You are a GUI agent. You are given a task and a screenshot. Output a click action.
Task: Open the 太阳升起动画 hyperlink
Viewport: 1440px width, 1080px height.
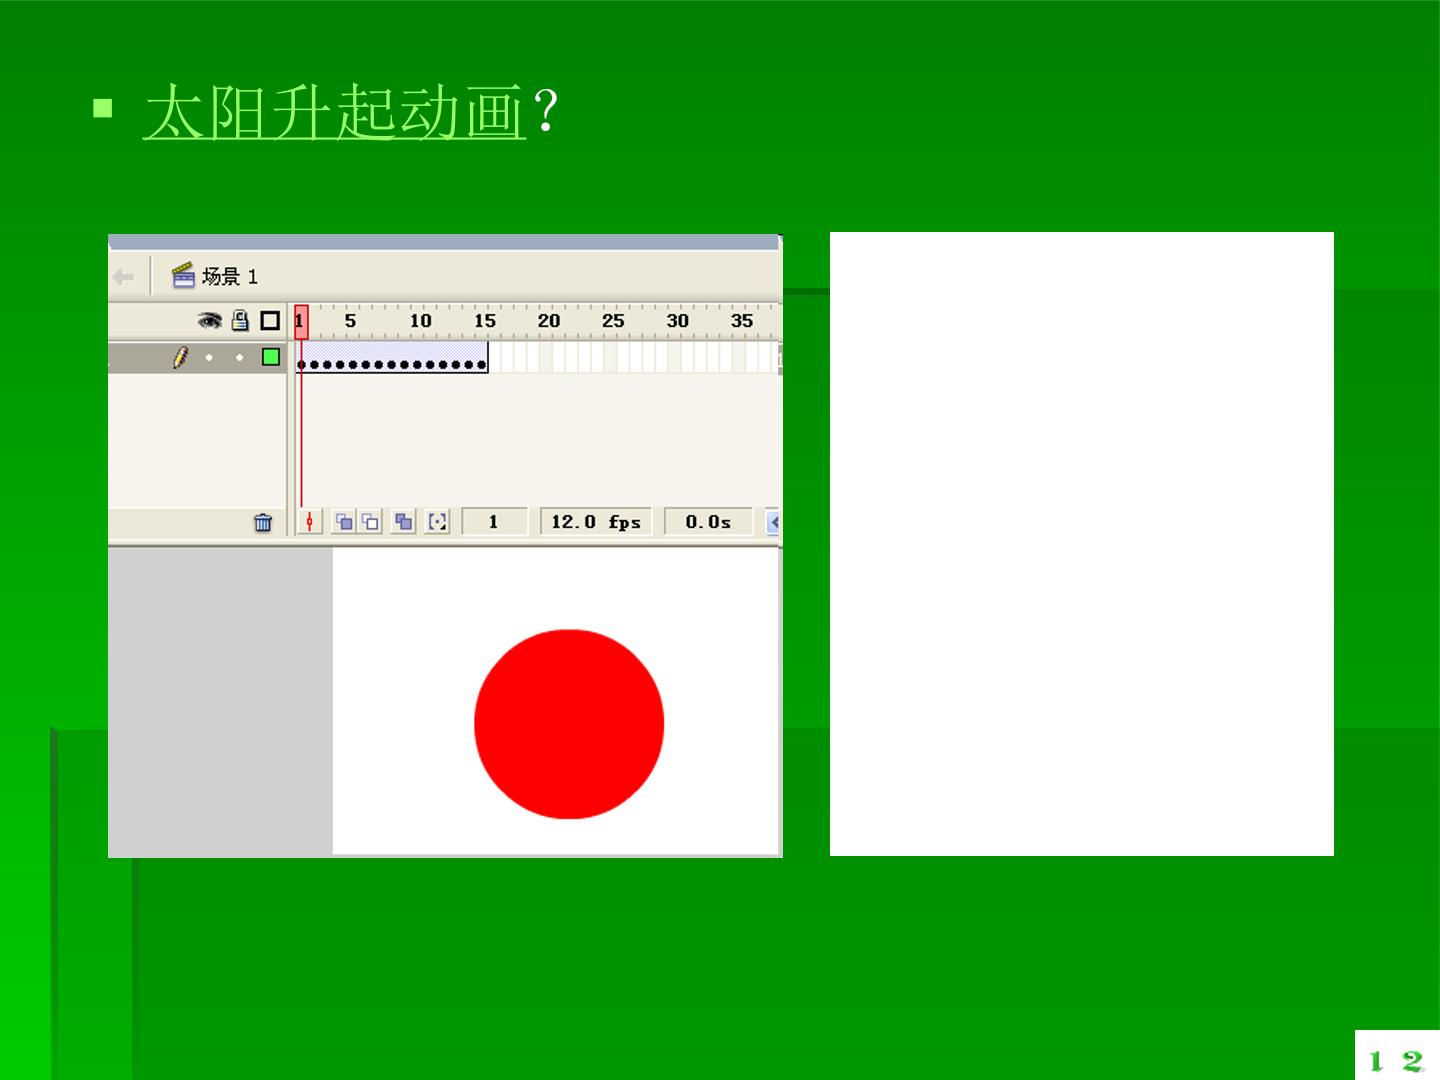pos(334,111)
